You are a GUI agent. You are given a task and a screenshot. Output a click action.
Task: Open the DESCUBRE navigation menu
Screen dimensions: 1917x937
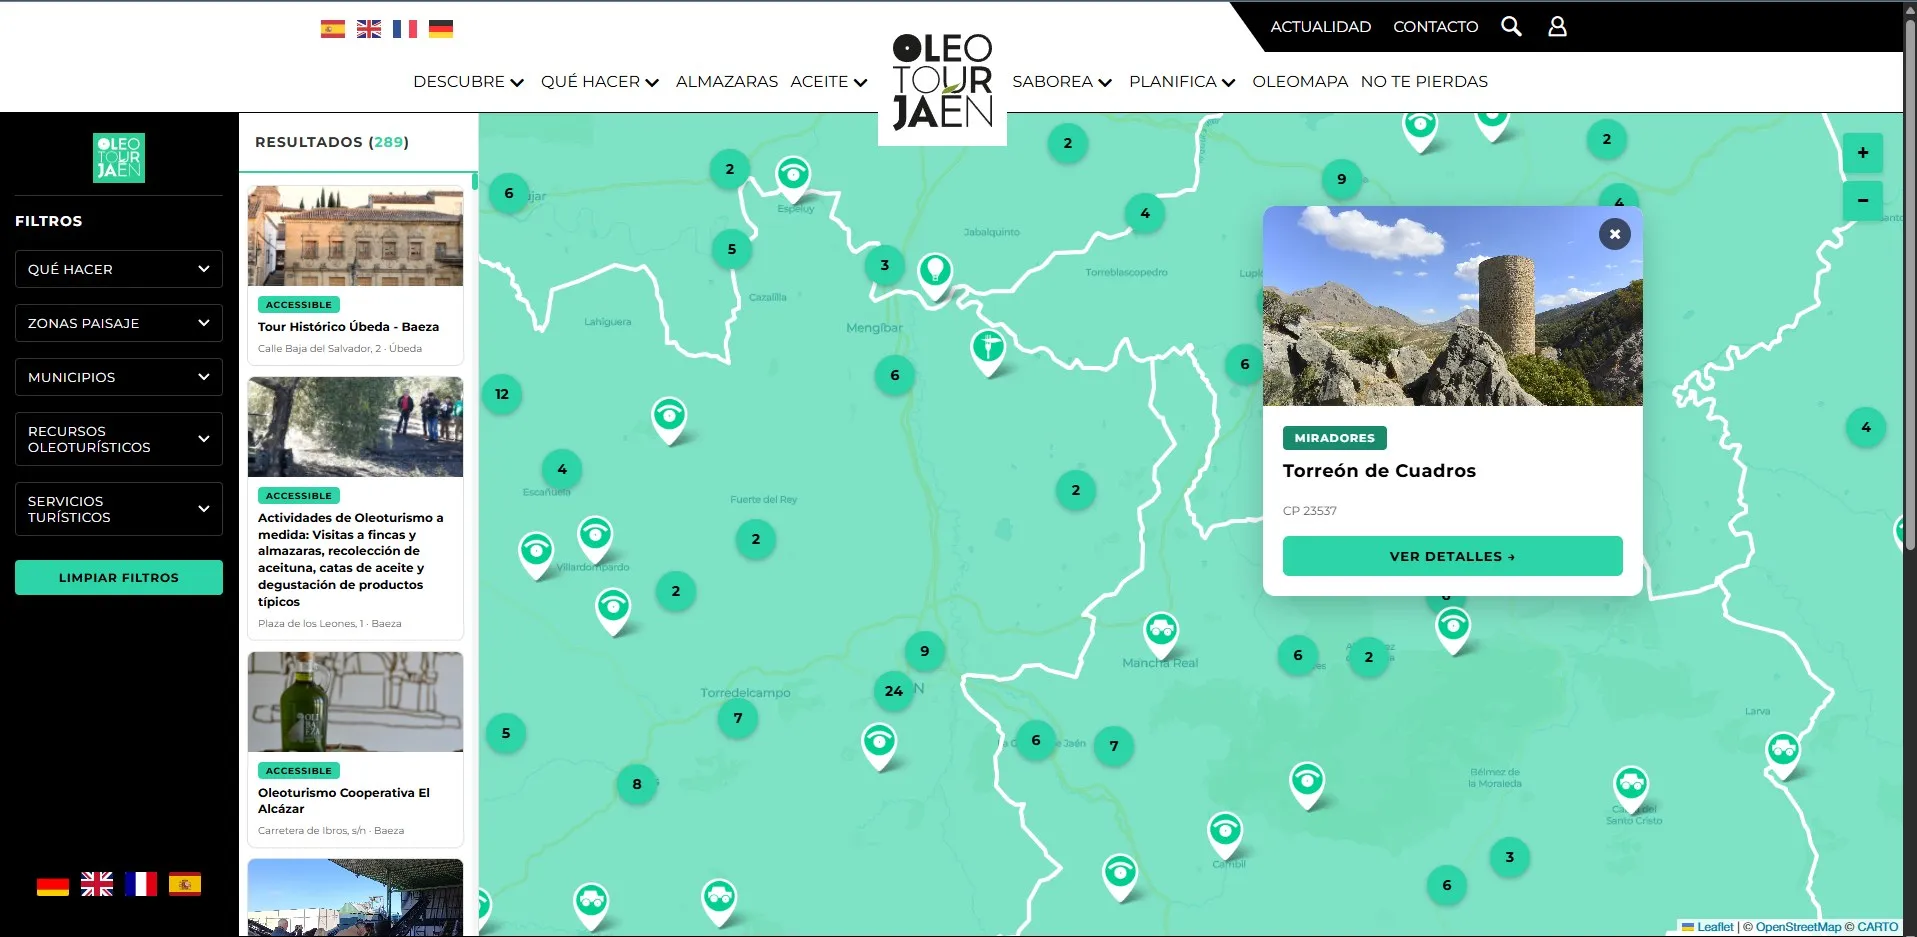coord(468,82)
